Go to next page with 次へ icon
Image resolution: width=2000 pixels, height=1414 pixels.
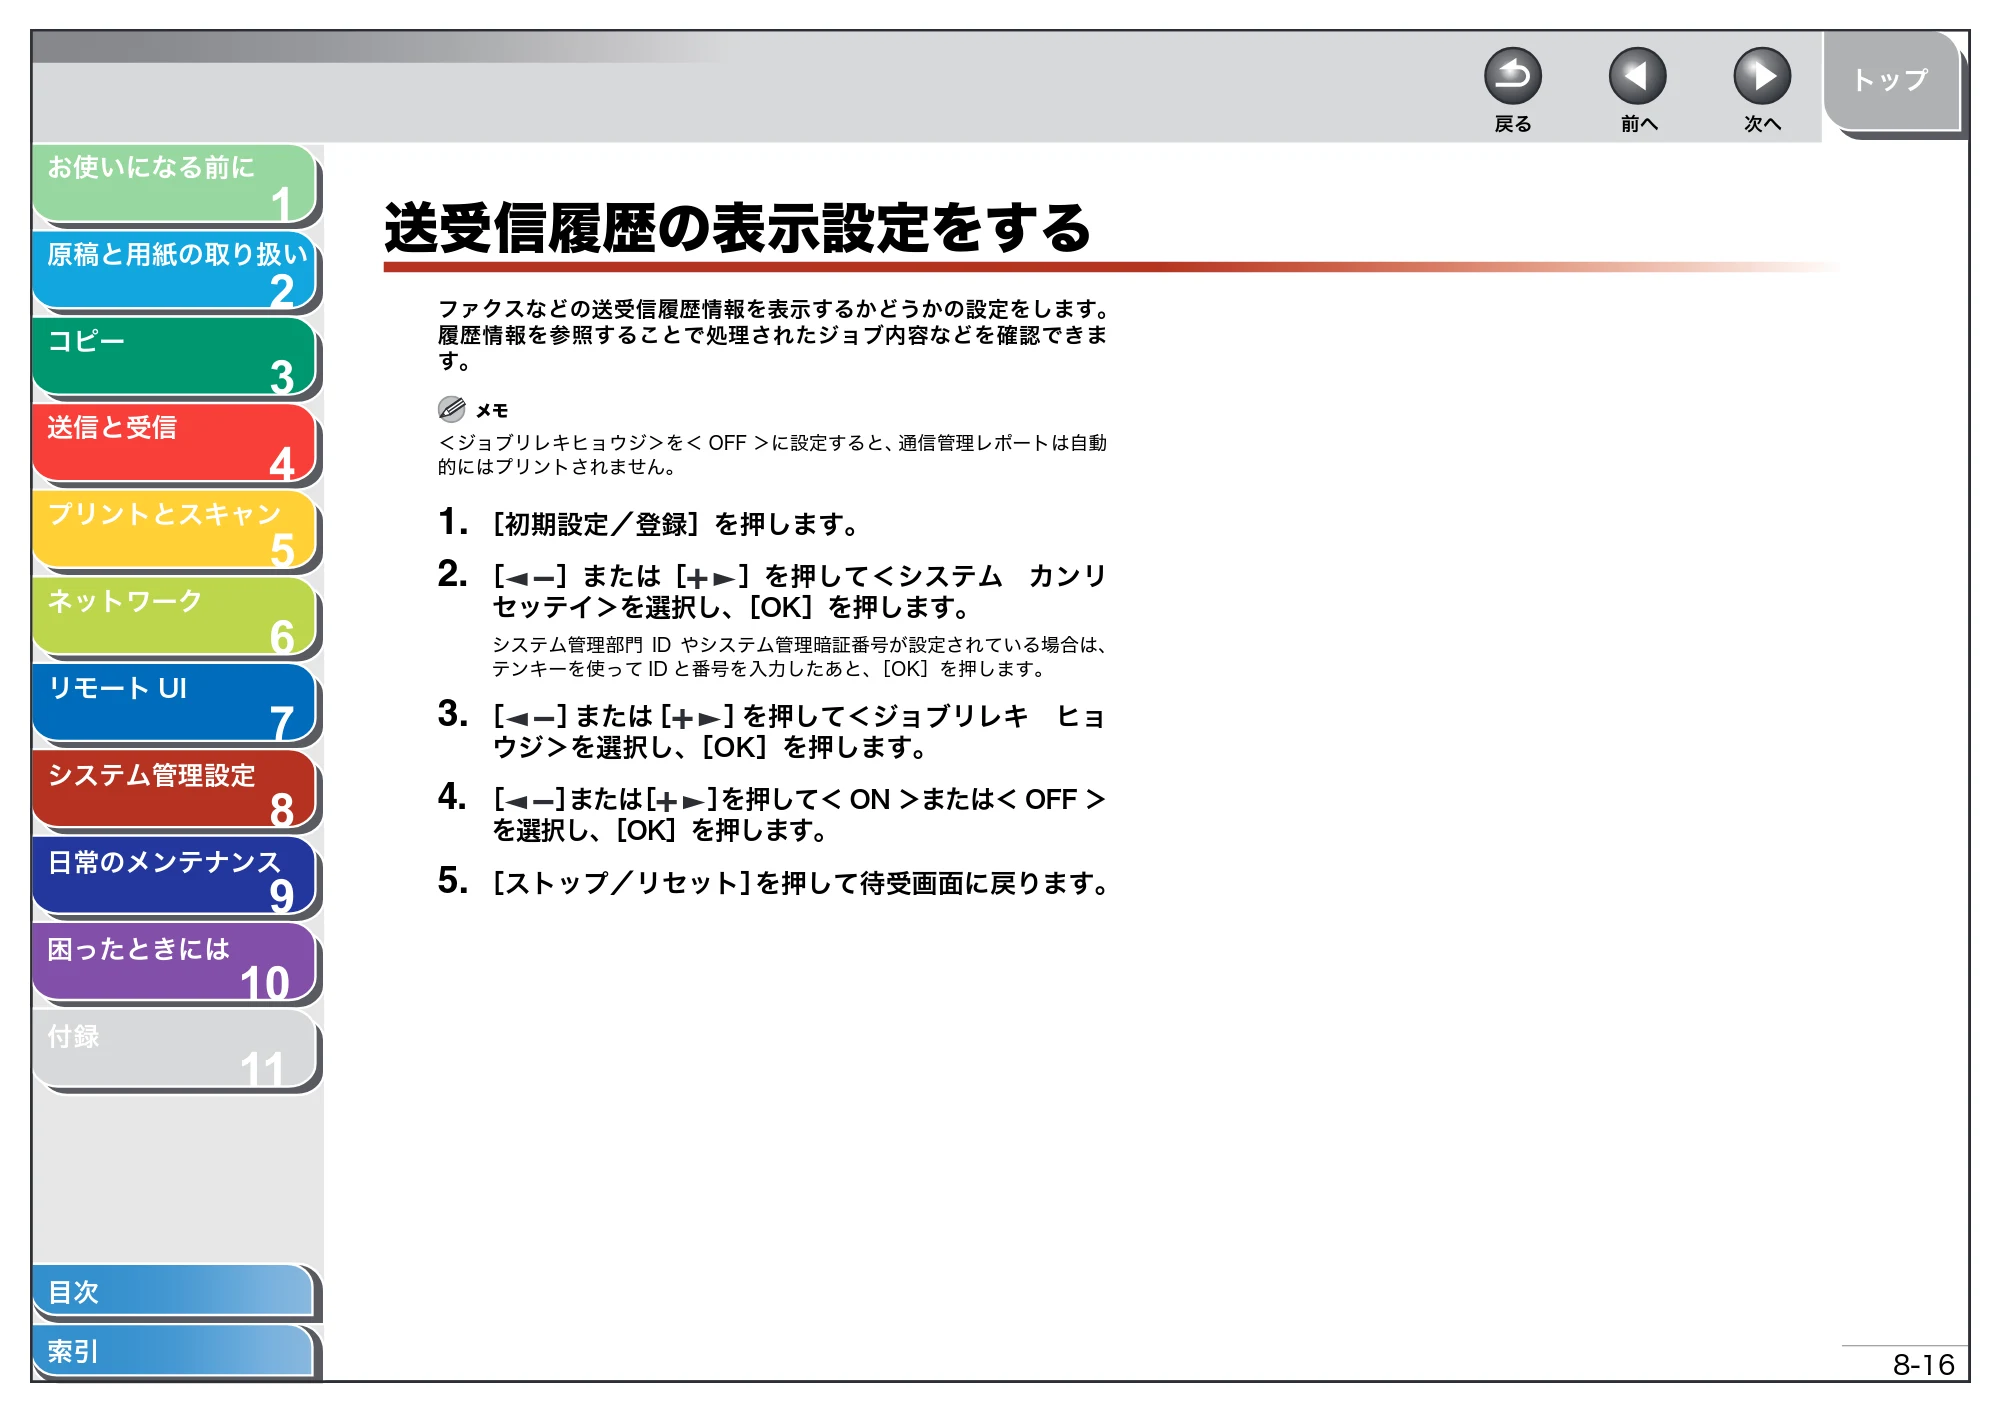1761,77
